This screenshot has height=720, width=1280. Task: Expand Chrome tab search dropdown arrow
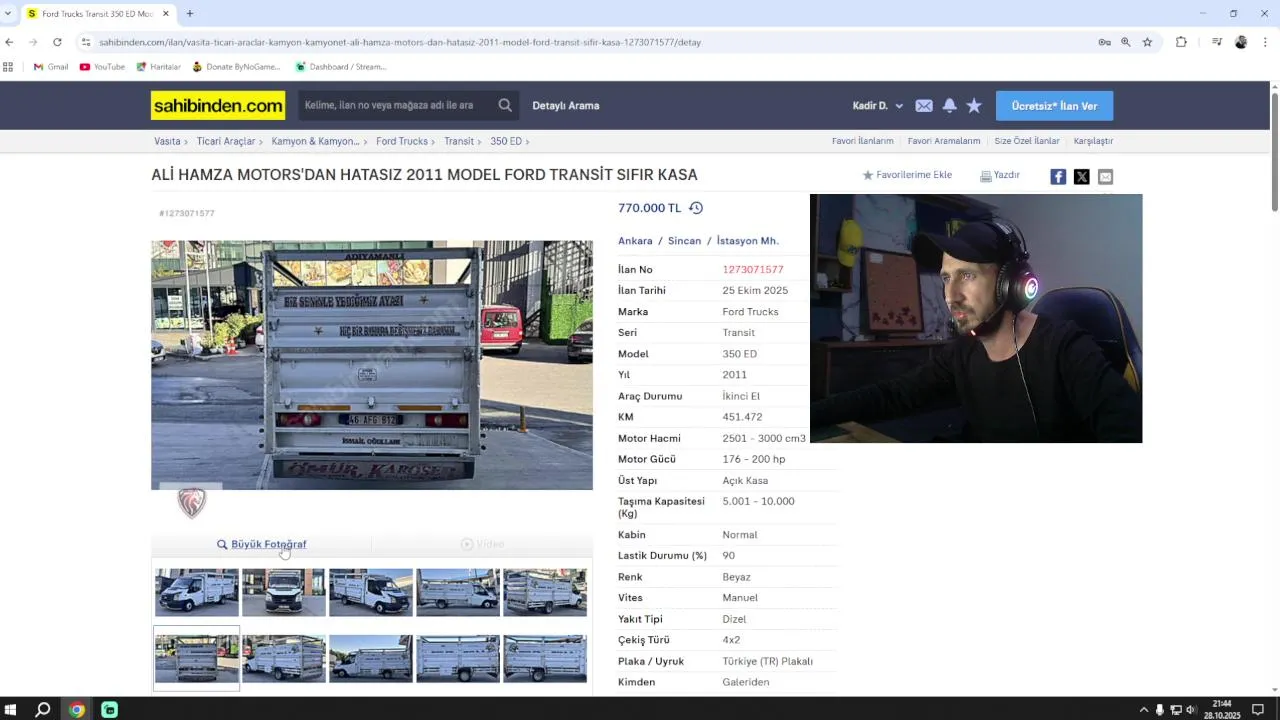8,13
